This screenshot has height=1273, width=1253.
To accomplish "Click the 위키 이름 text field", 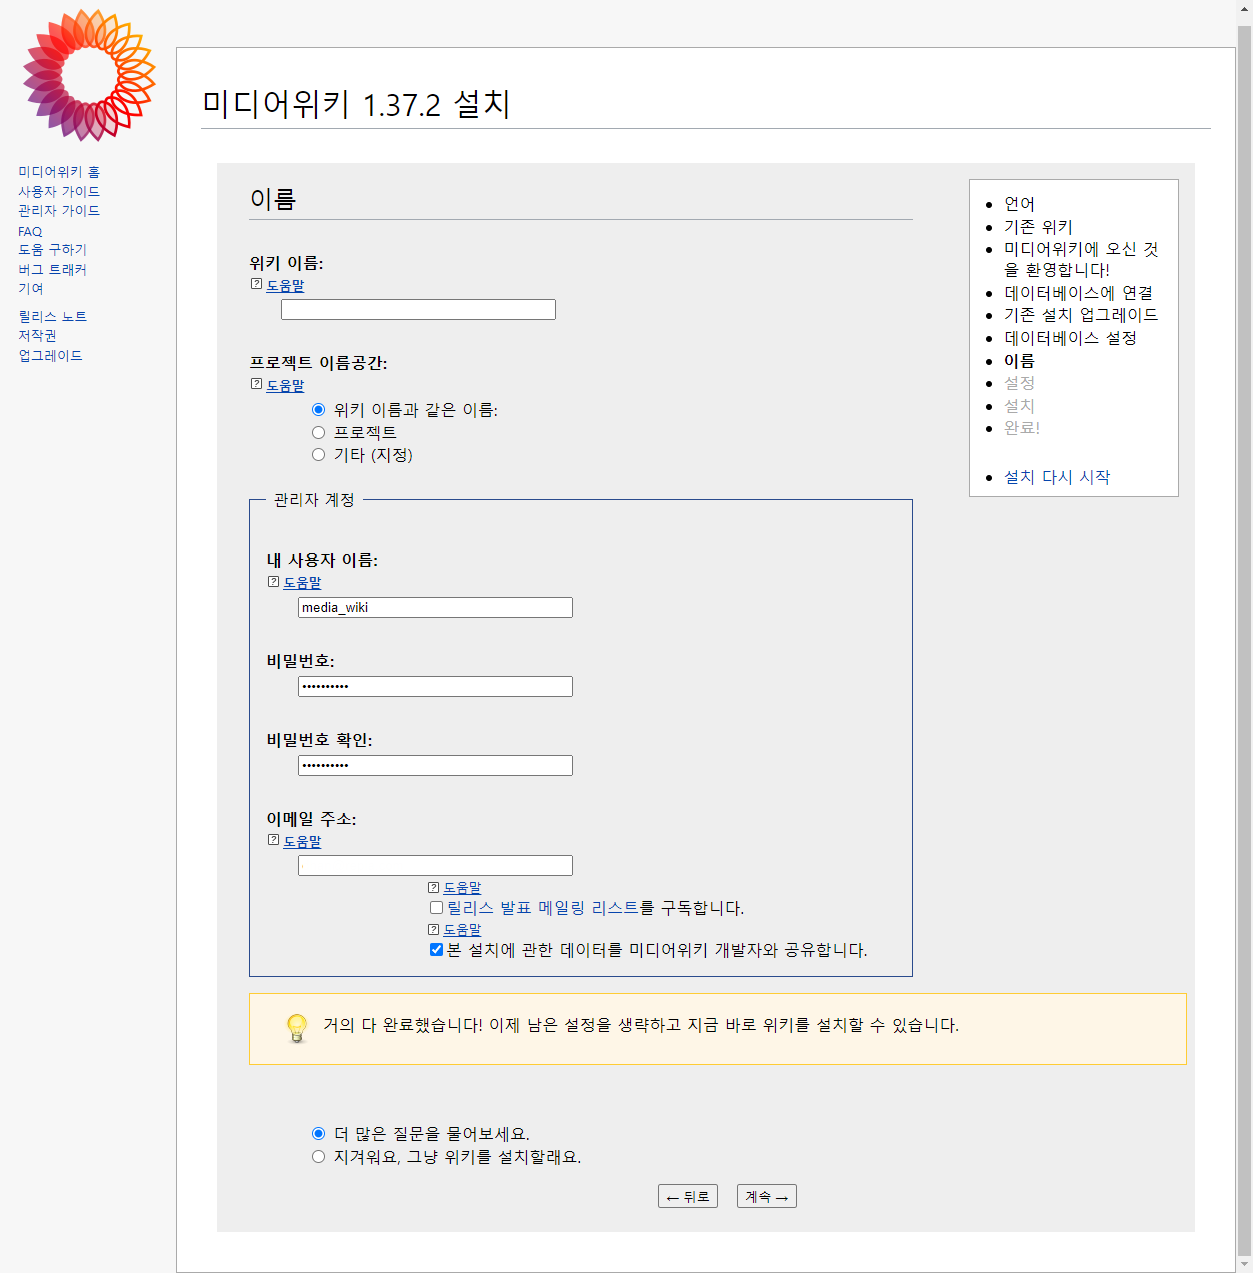I will click(418, 310).
